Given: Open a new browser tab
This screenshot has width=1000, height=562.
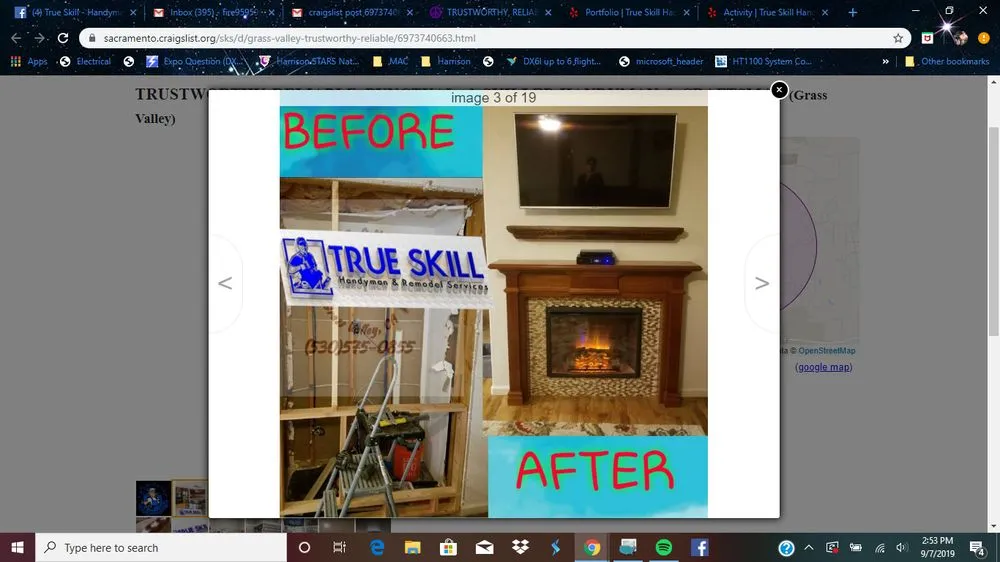Looking at the screenshot, I should click(853, 12).
